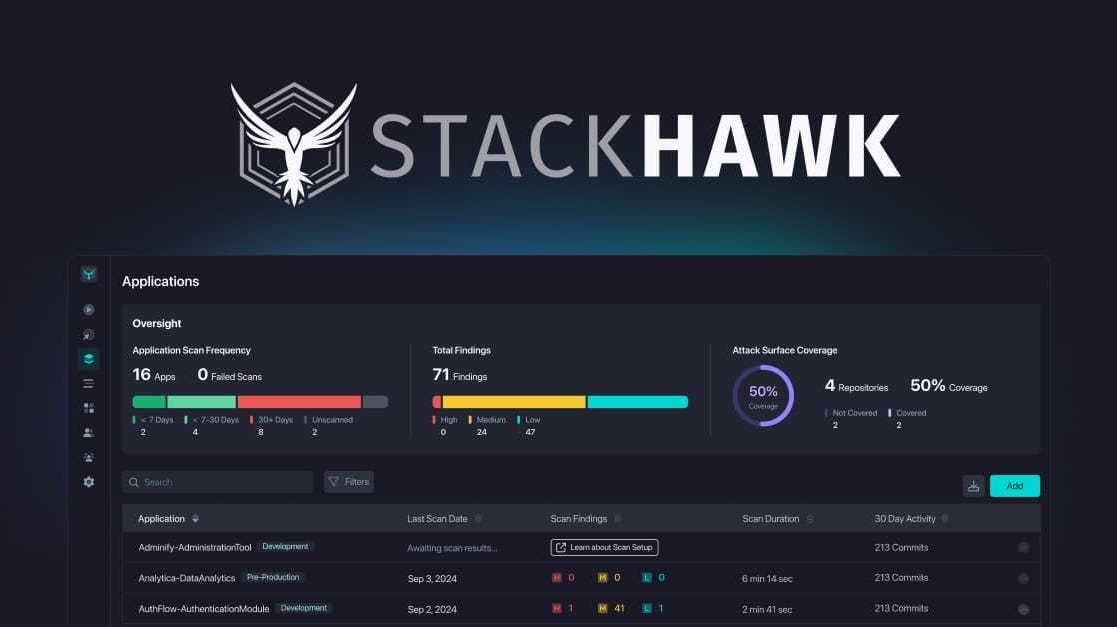This screenshot has width=1117, height=627.
Task: Click the '0 Failed Scans' count
Action: point(229,375)
